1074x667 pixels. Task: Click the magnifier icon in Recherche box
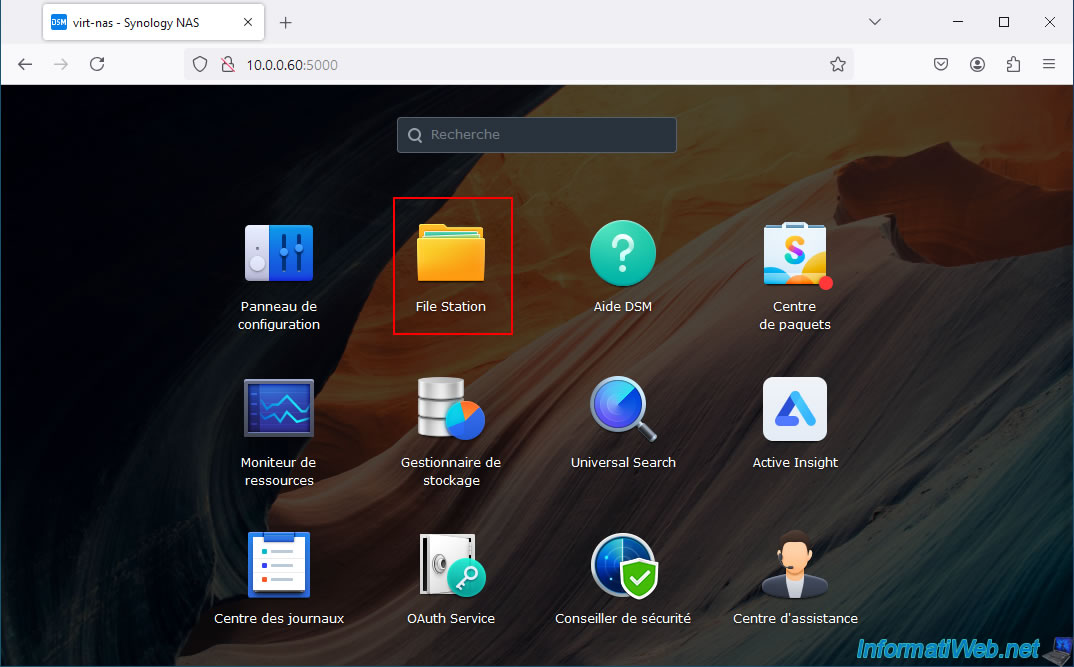415,136
